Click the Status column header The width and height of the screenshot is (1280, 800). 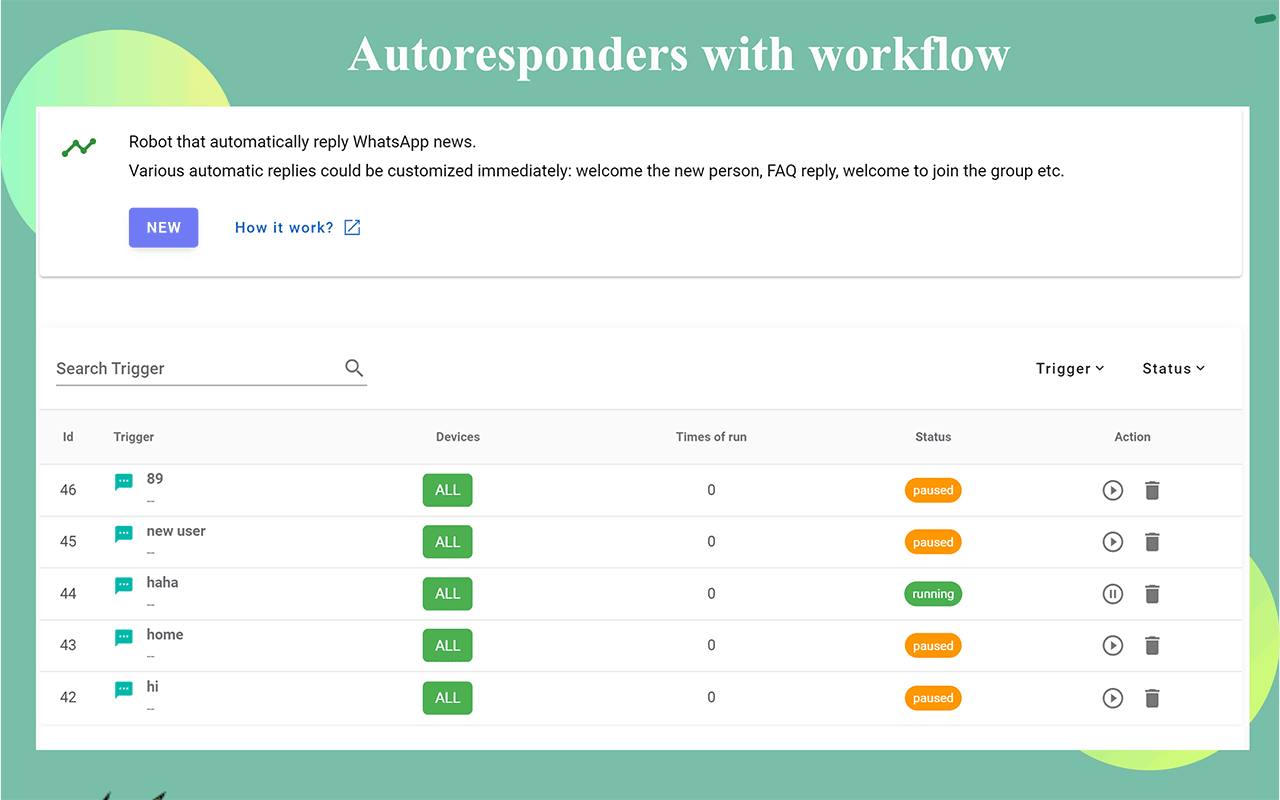pyautogui.click(x=933, y=437)
